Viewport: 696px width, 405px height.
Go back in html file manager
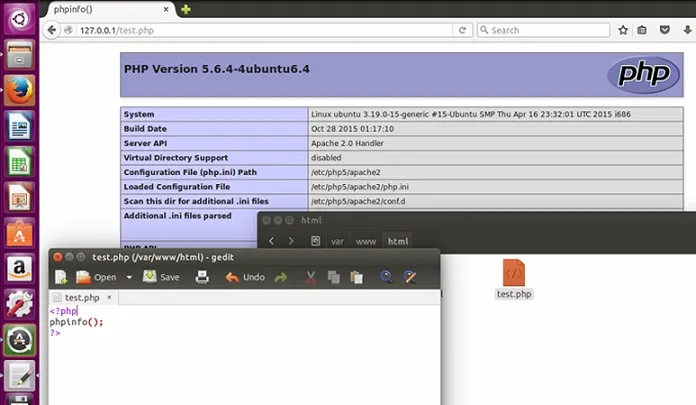point(272,241)
